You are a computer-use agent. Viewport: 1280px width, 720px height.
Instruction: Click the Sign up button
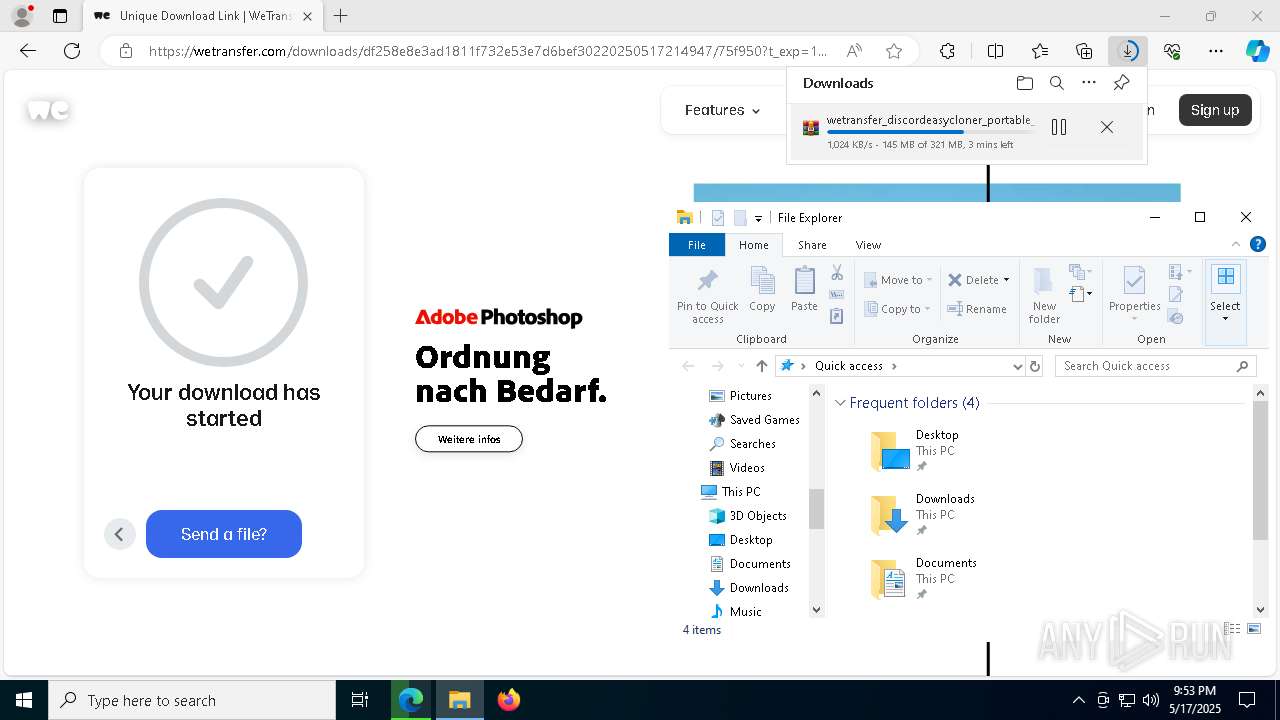click(x=1215, y=110)
